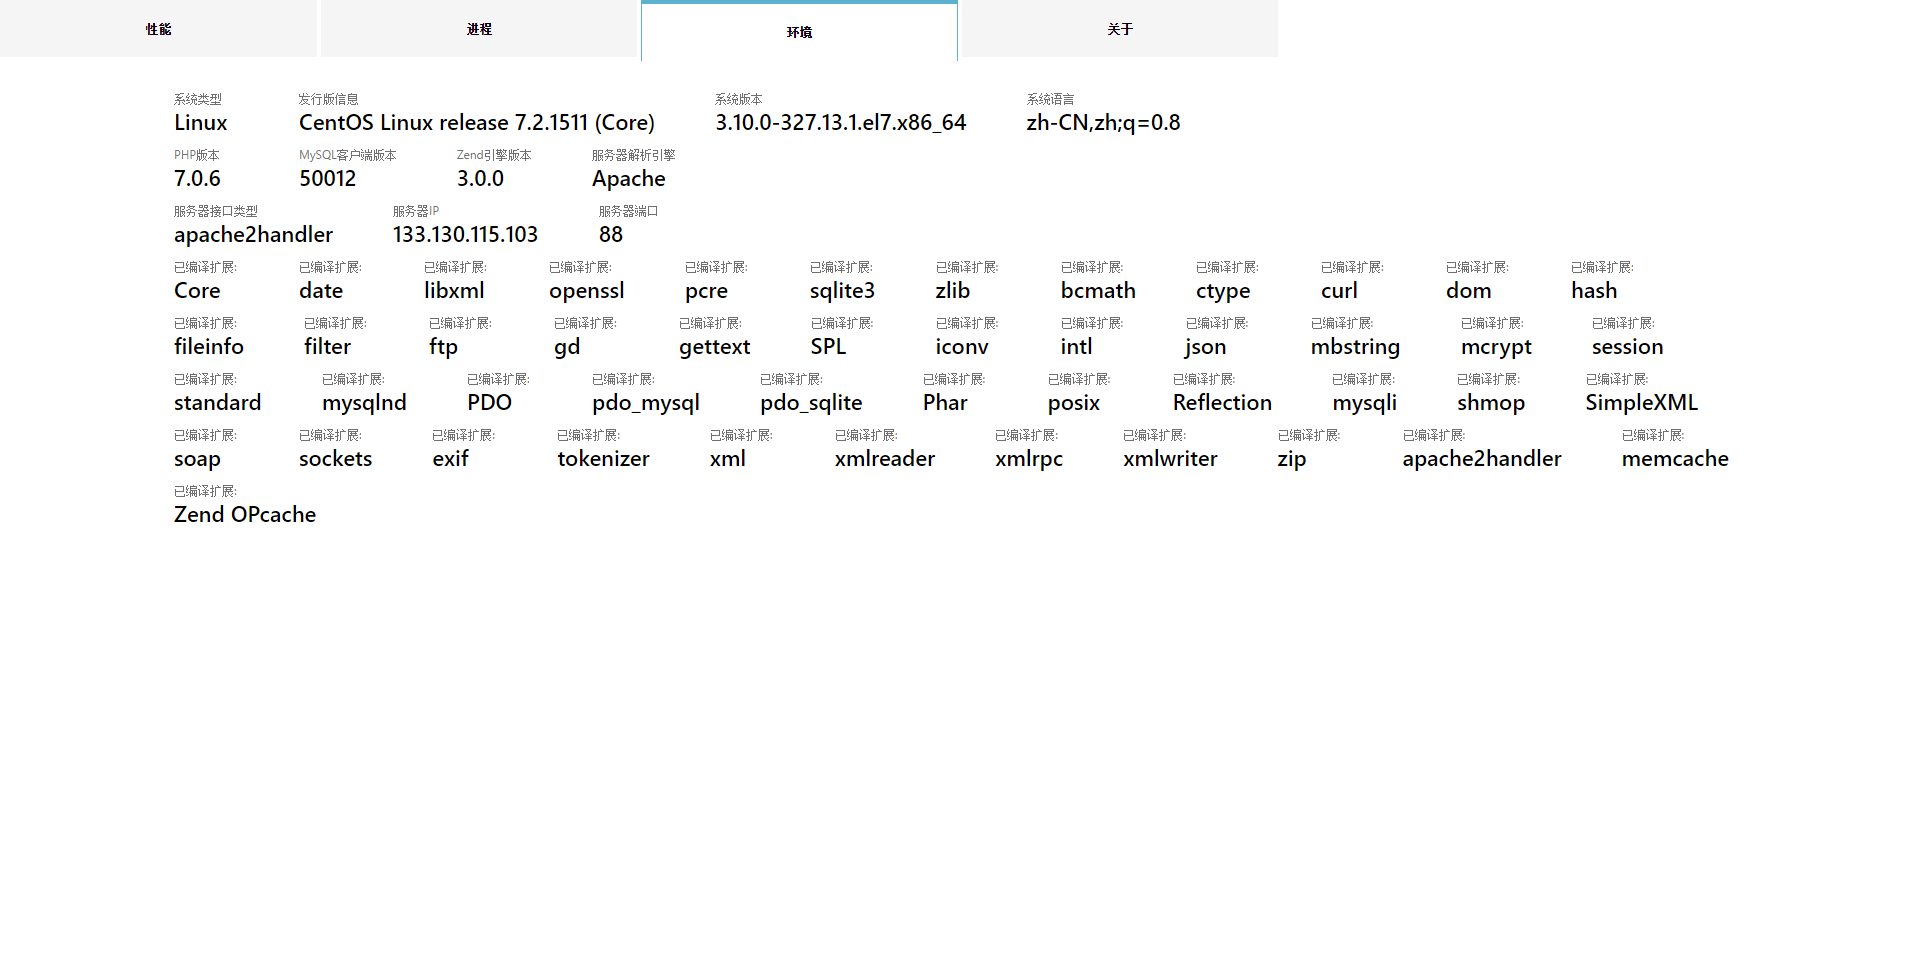
Task: Click the iconv extension entry
Action: [962, 347]
